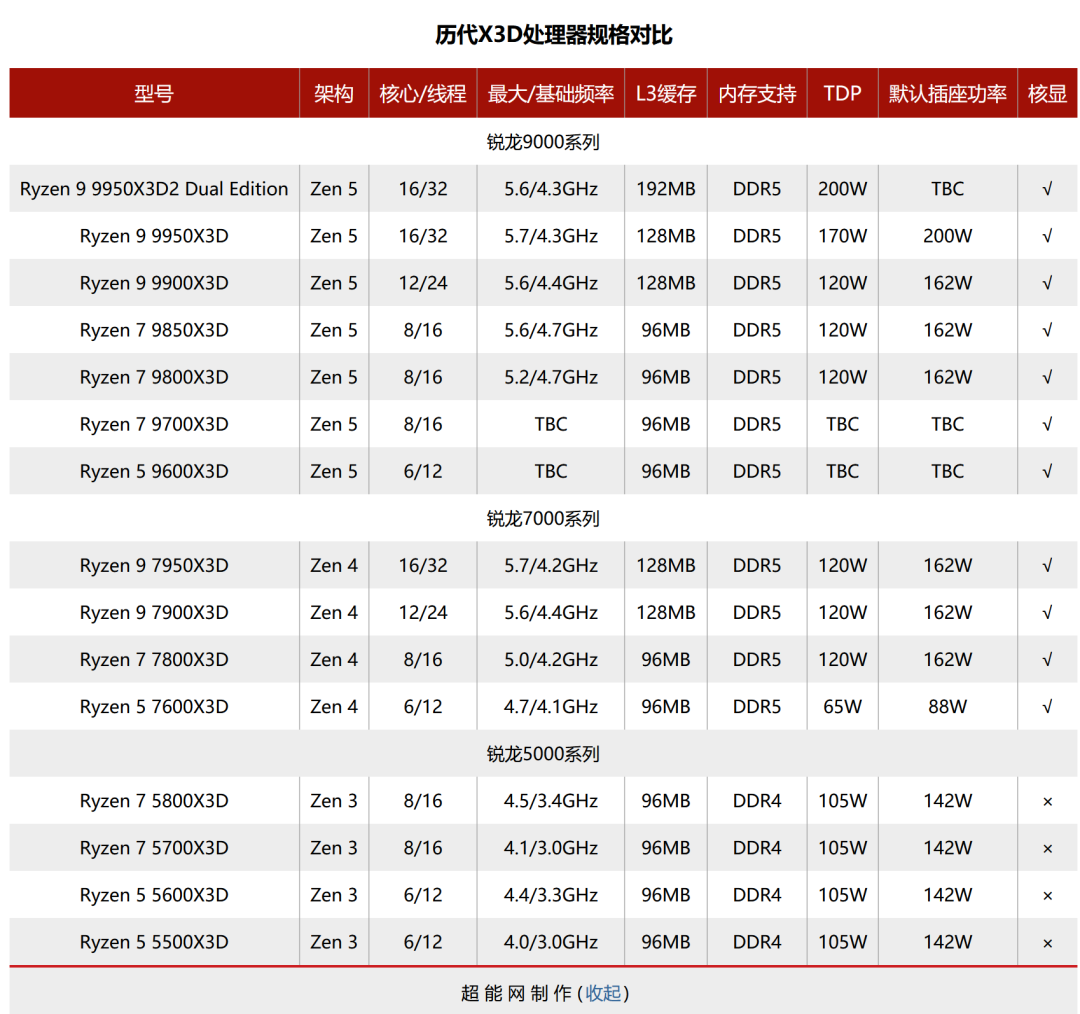Image resolution: width=1080 pixels, height=1014 pixels.
Task: Click the 192MB L3 cache value
Action: click(x=666, y=189)
